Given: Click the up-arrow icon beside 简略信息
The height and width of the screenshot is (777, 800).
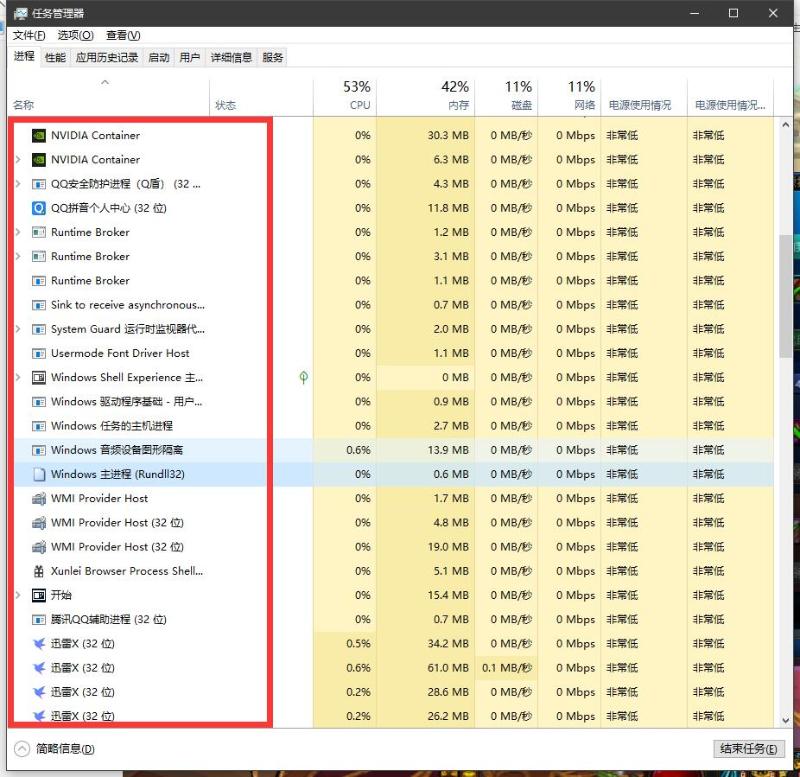Looking at the screenshot, I should click(22, 749).
